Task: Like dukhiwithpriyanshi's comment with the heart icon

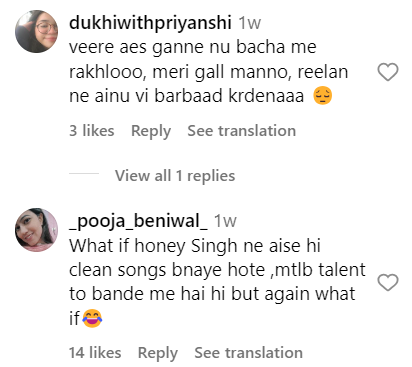Action: click(388, 72)
